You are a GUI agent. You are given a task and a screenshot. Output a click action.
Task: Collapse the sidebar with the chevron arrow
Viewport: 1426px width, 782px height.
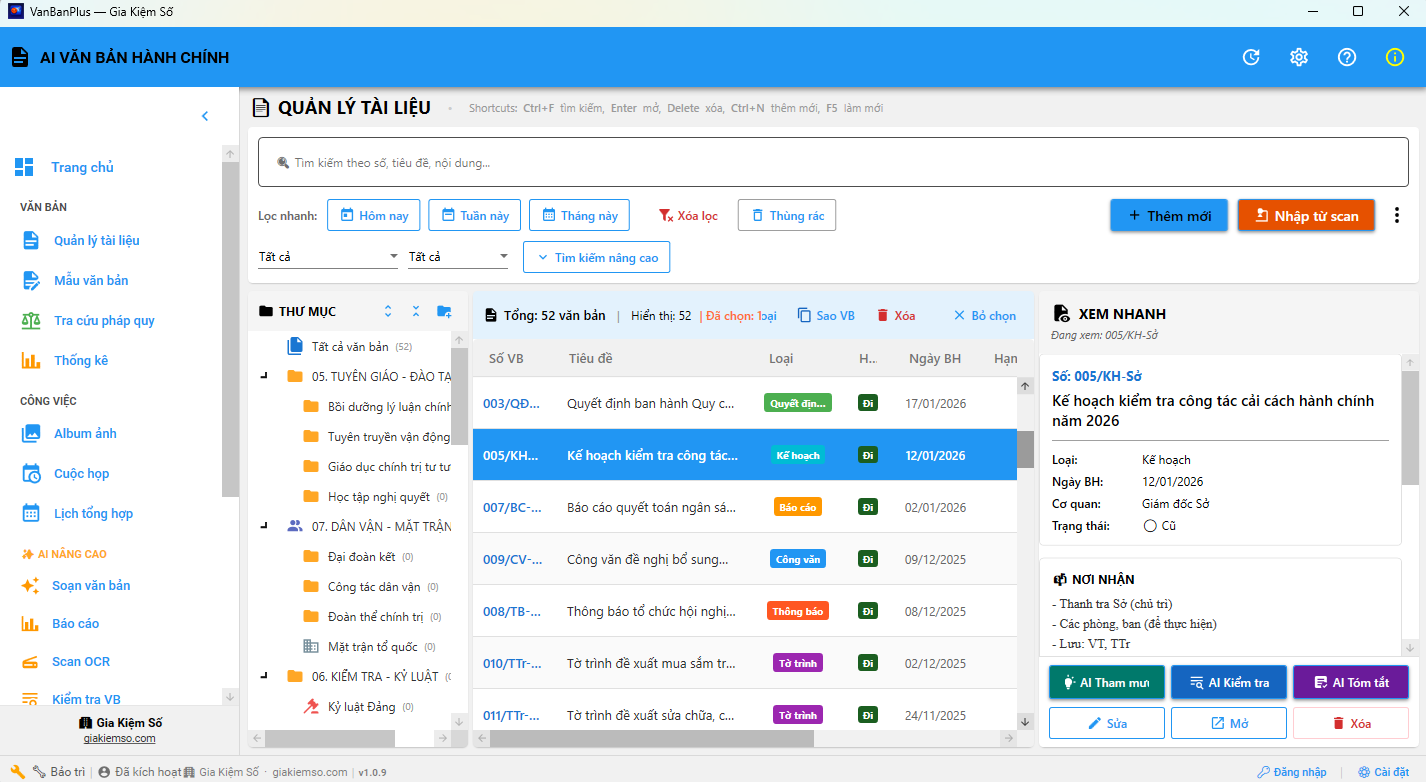point(205,116)
